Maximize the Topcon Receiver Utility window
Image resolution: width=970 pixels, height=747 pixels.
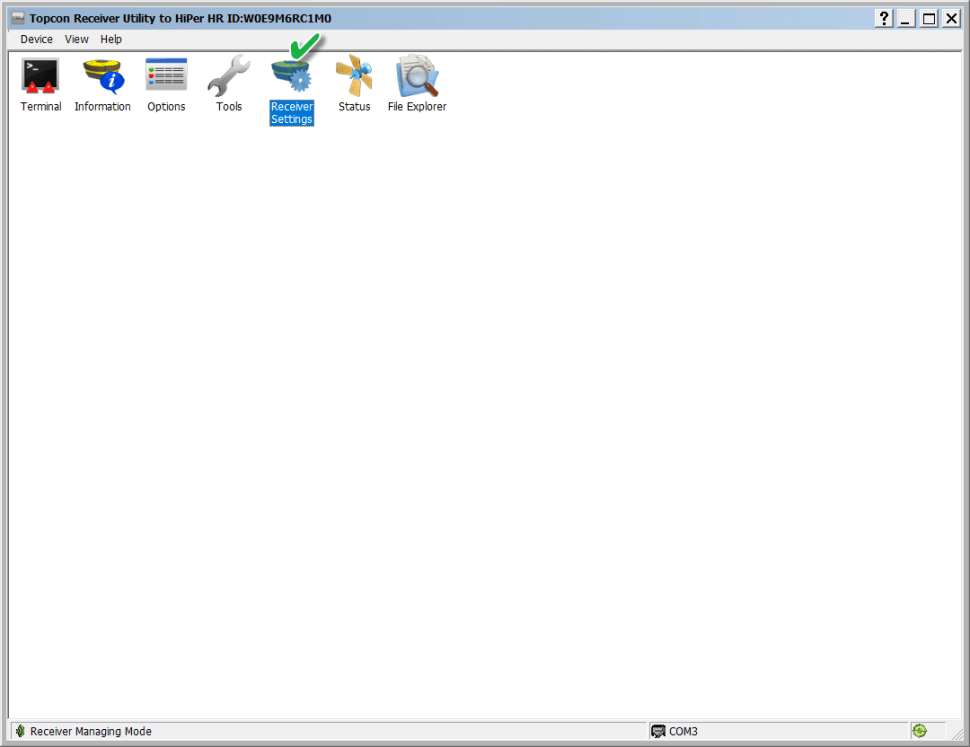coord(929,19)
